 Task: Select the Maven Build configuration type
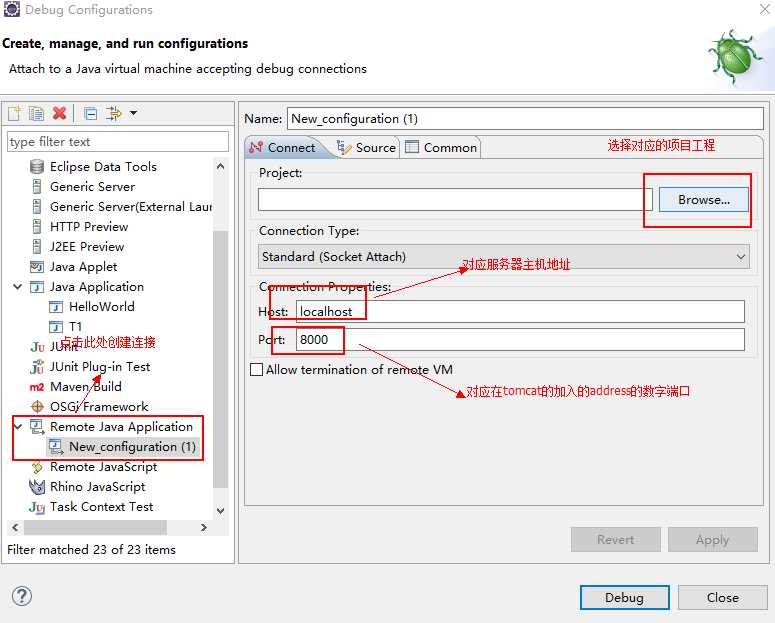tap(85, 387)
